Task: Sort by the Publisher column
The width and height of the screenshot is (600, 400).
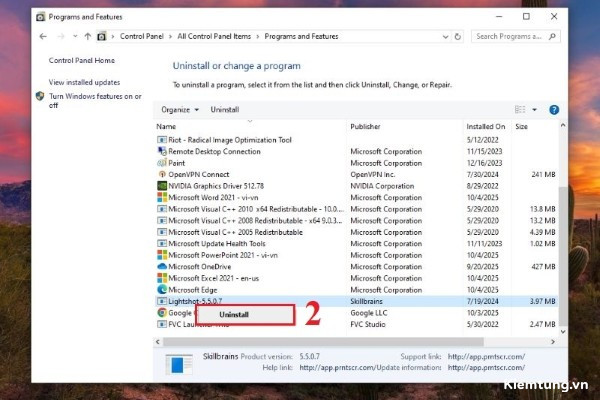Action: click(x=365, y=126)
